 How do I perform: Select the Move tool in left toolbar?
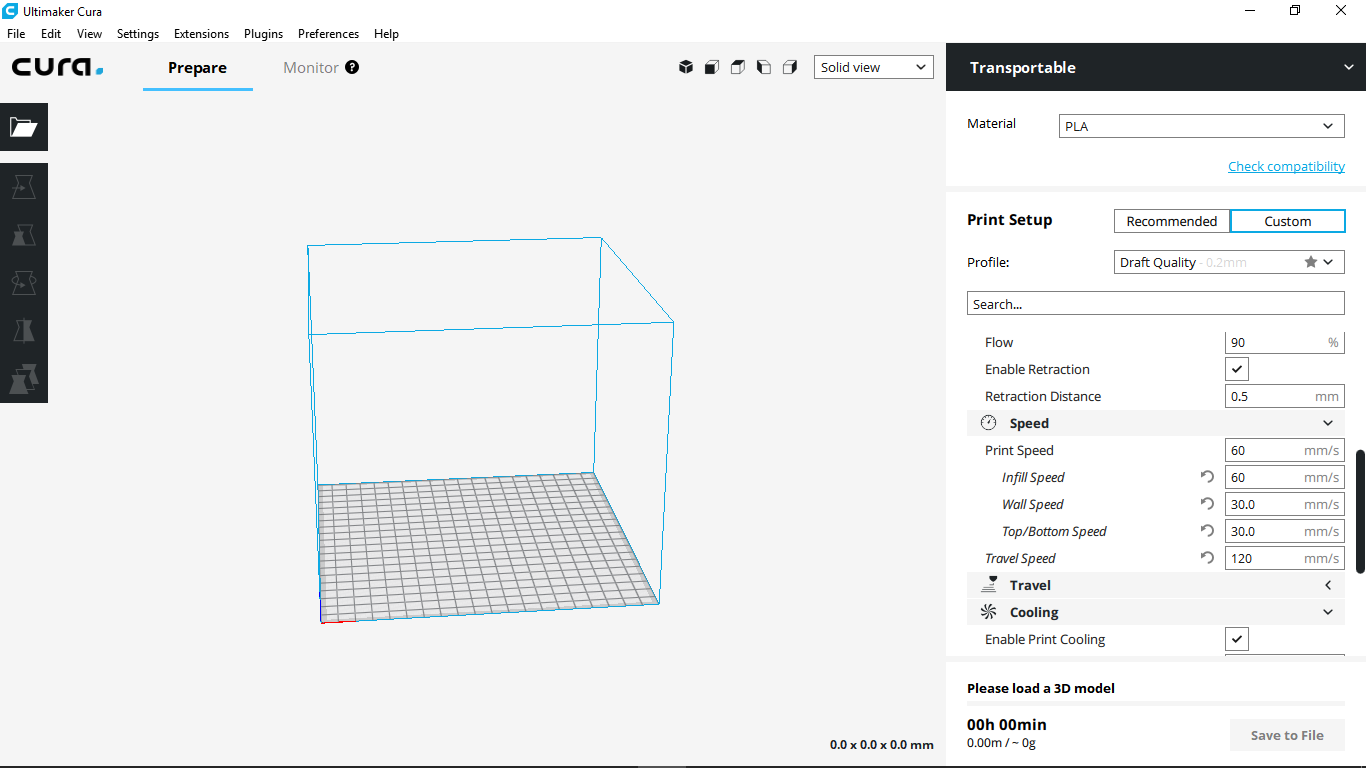[24, 187]
